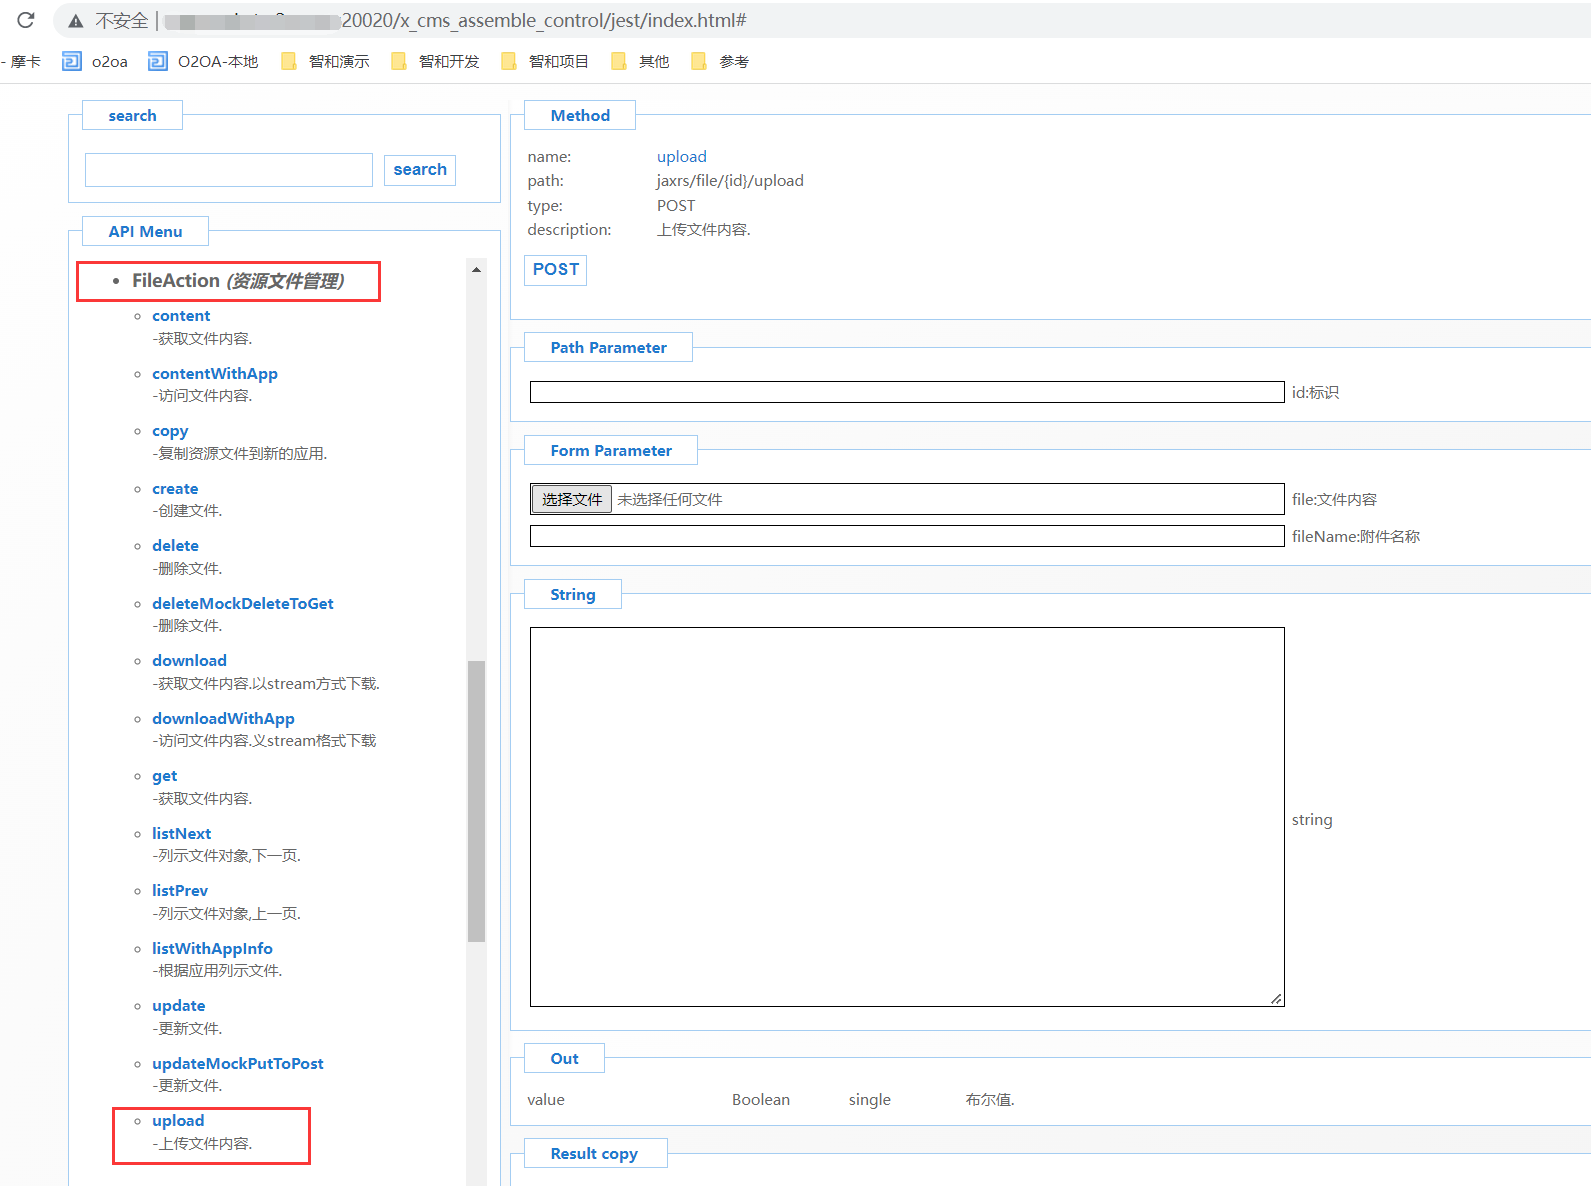Viewport: 1591px width, 1186px height.
Task: Open the 智和演示 bookmark folder
Action: click(x=326, y=62)
